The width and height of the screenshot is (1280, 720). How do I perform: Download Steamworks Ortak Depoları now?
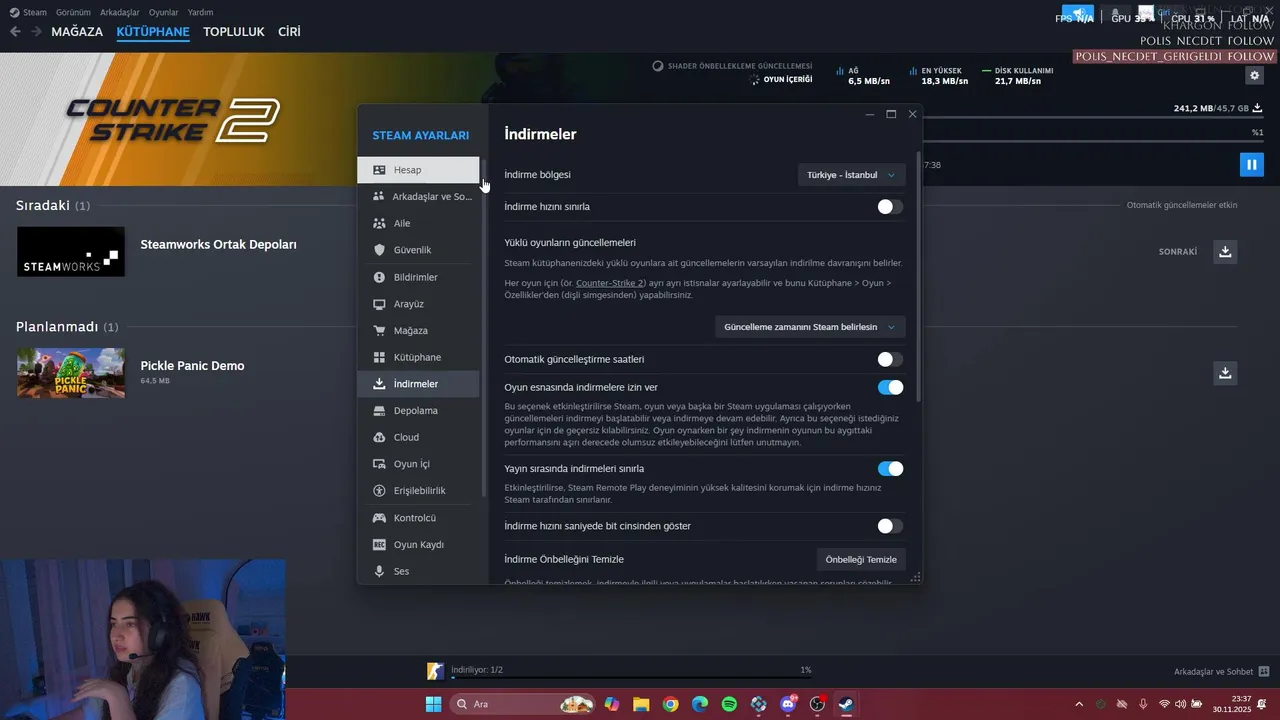1225,251
